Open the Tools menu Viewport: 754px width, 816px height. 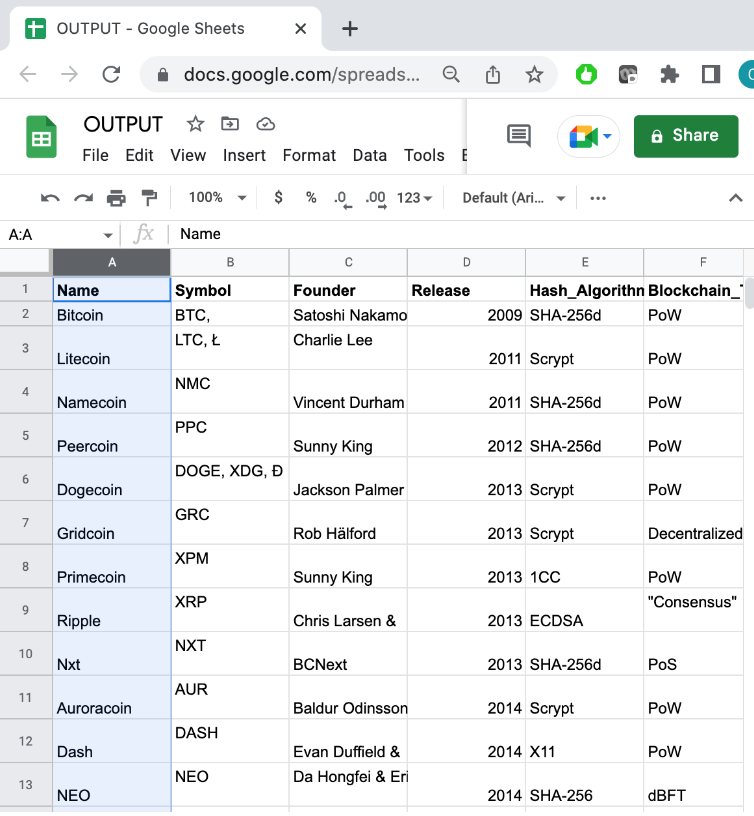point(424,156)
